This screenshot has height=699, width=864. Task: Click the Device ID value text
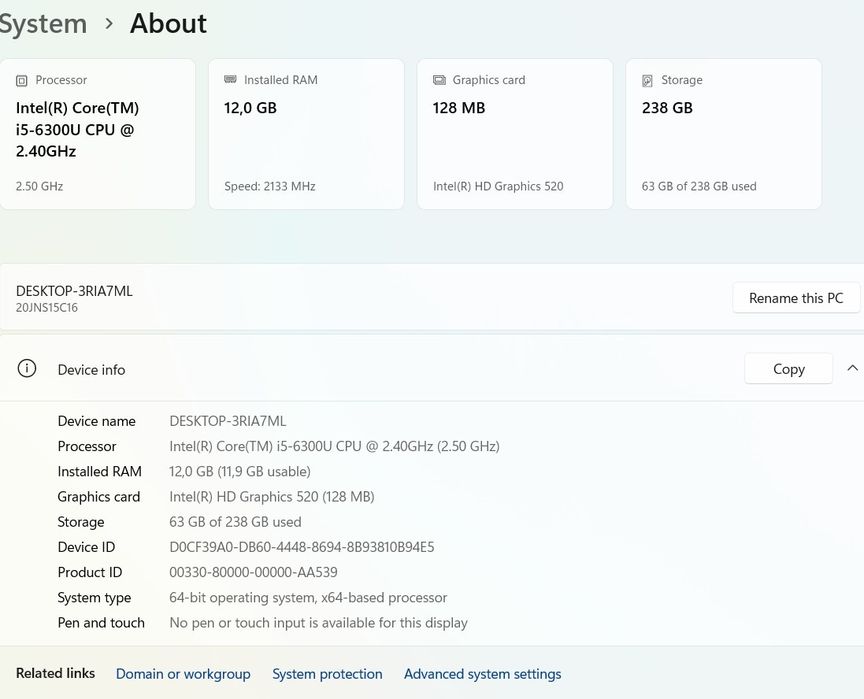(301, 547)
